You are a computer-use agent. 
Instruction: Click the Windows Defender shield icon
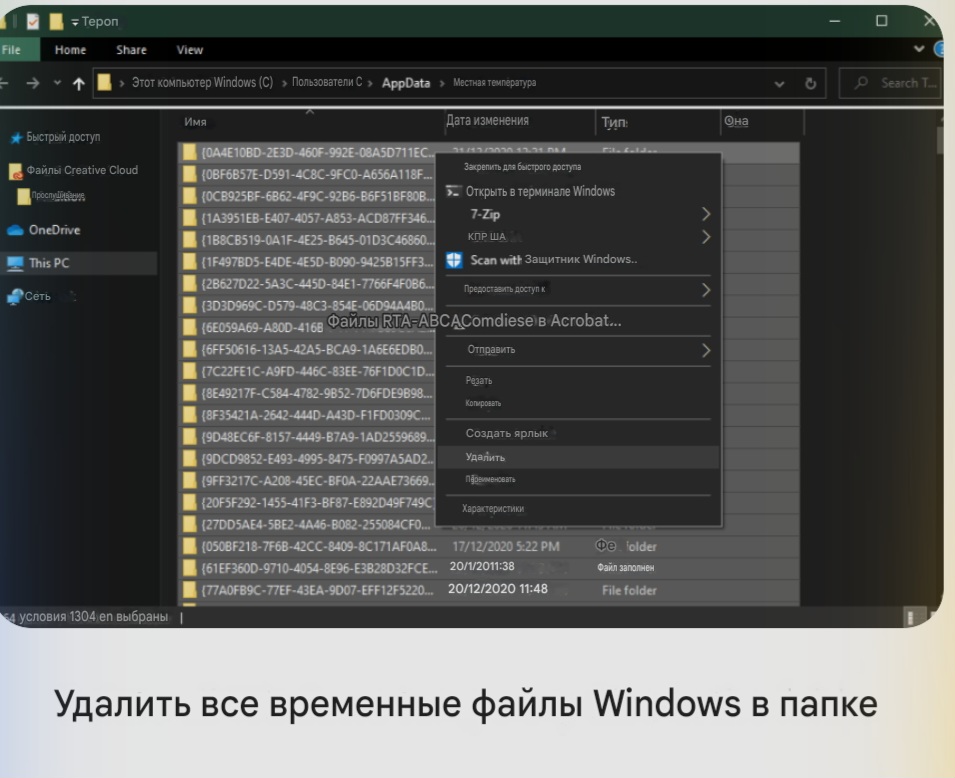[x=454, y=260]
